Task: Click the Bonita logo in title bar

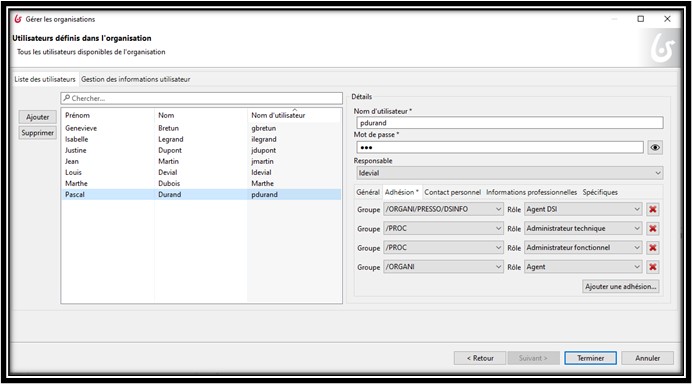Action: point(18,19)
